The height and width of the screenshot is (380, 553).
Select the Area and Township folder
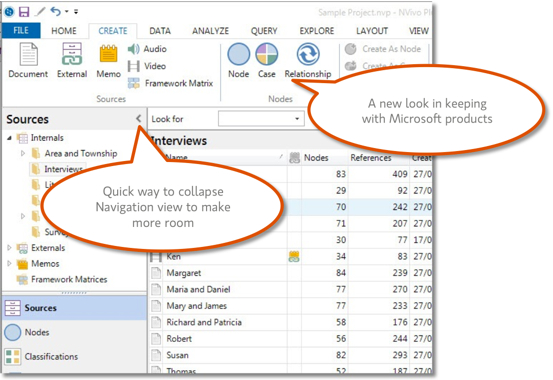click(x=81, y=153)
